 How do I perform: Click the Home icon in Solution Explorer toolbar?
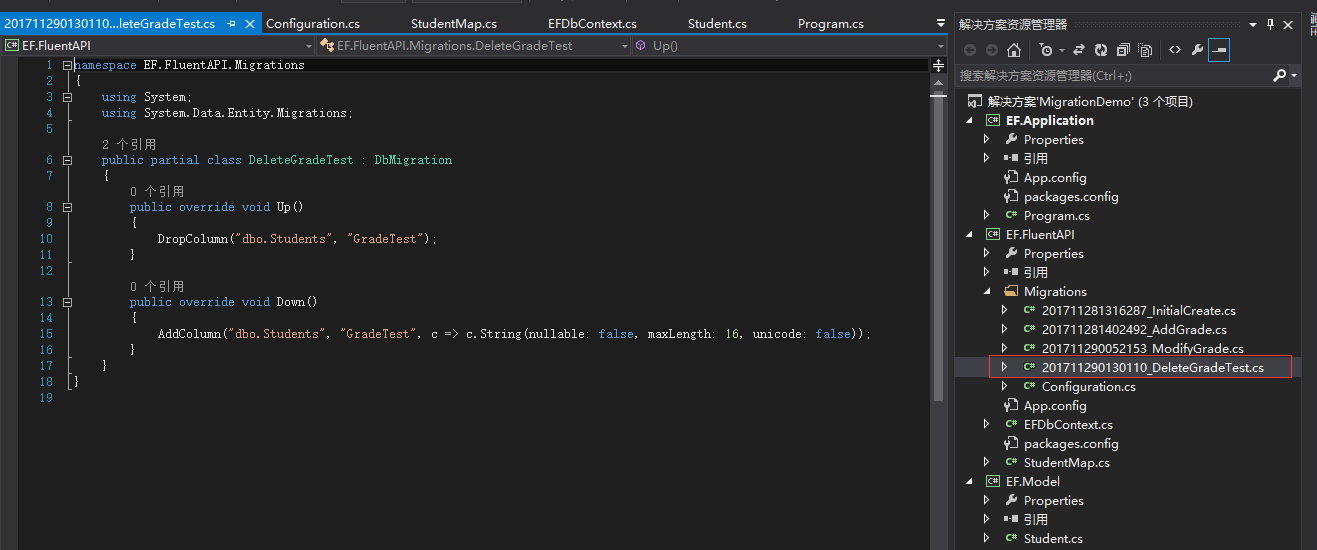1014,50
